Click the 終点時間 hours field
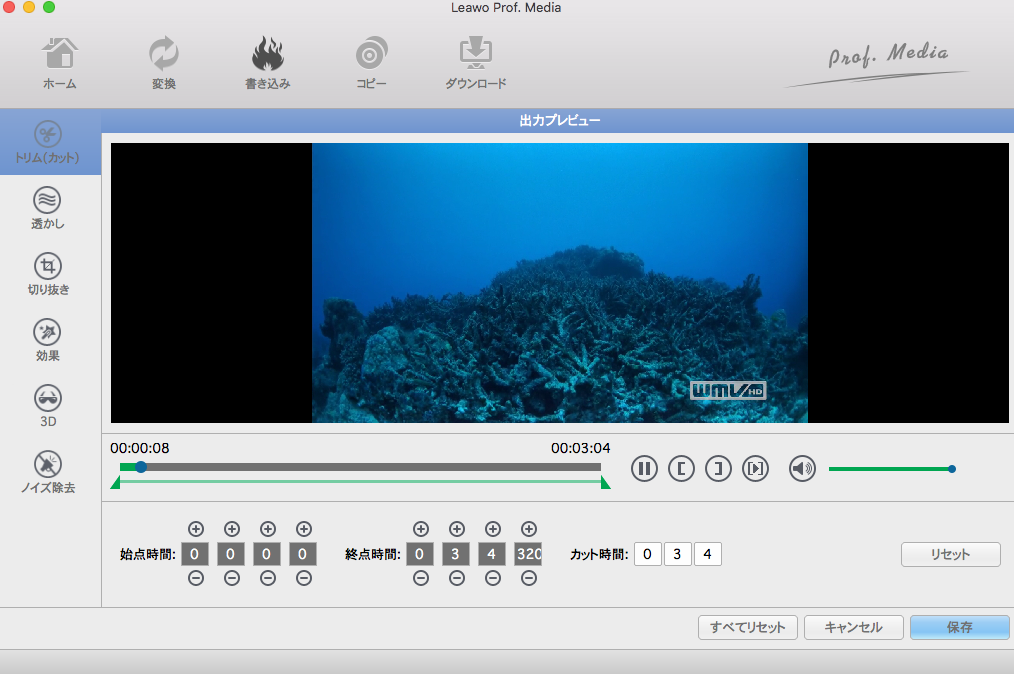The width and height of the screenshot is (1014, 674). (x=420, y=554)
